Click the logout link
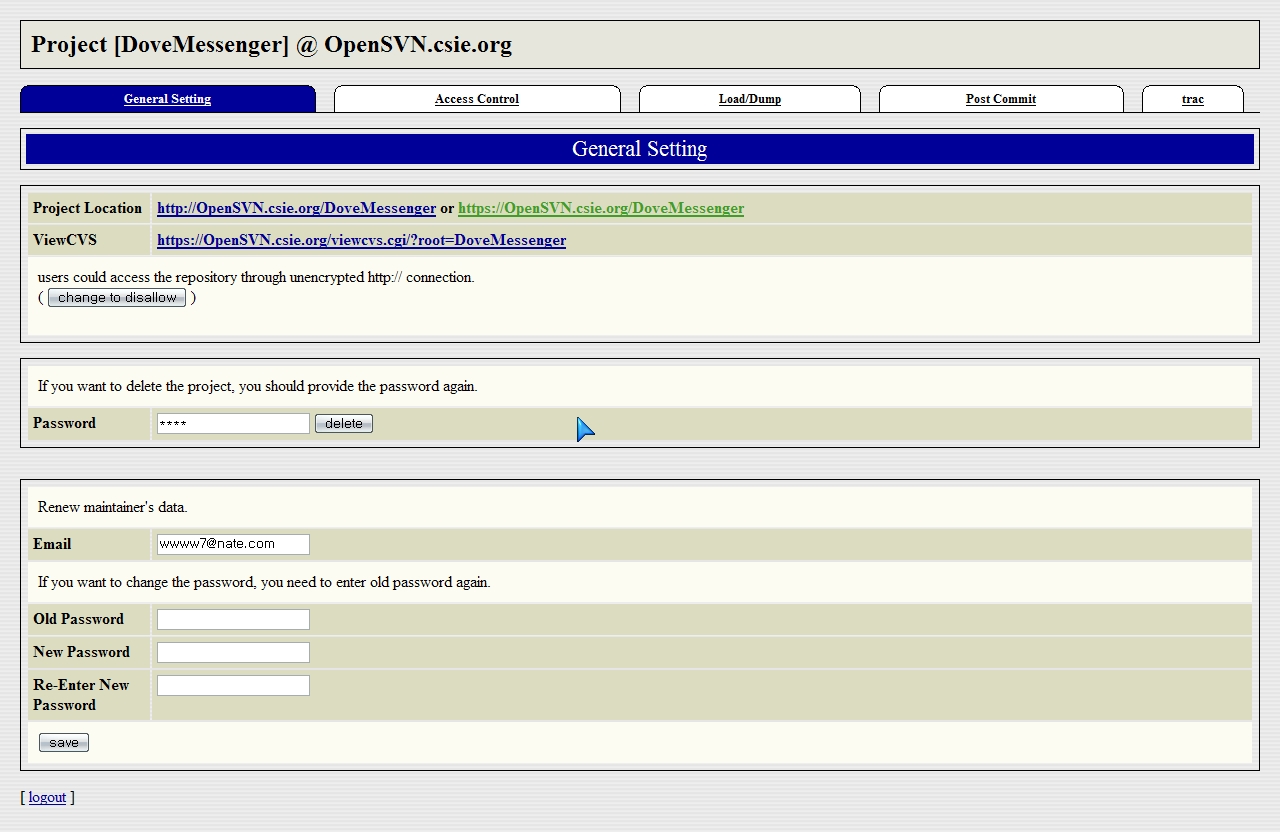 coord(47,797)
